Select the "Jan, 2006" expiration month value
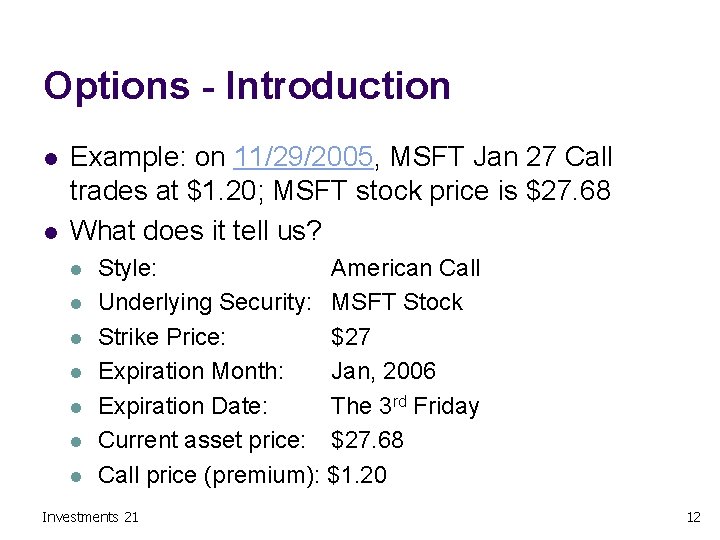 click(383, 371)
